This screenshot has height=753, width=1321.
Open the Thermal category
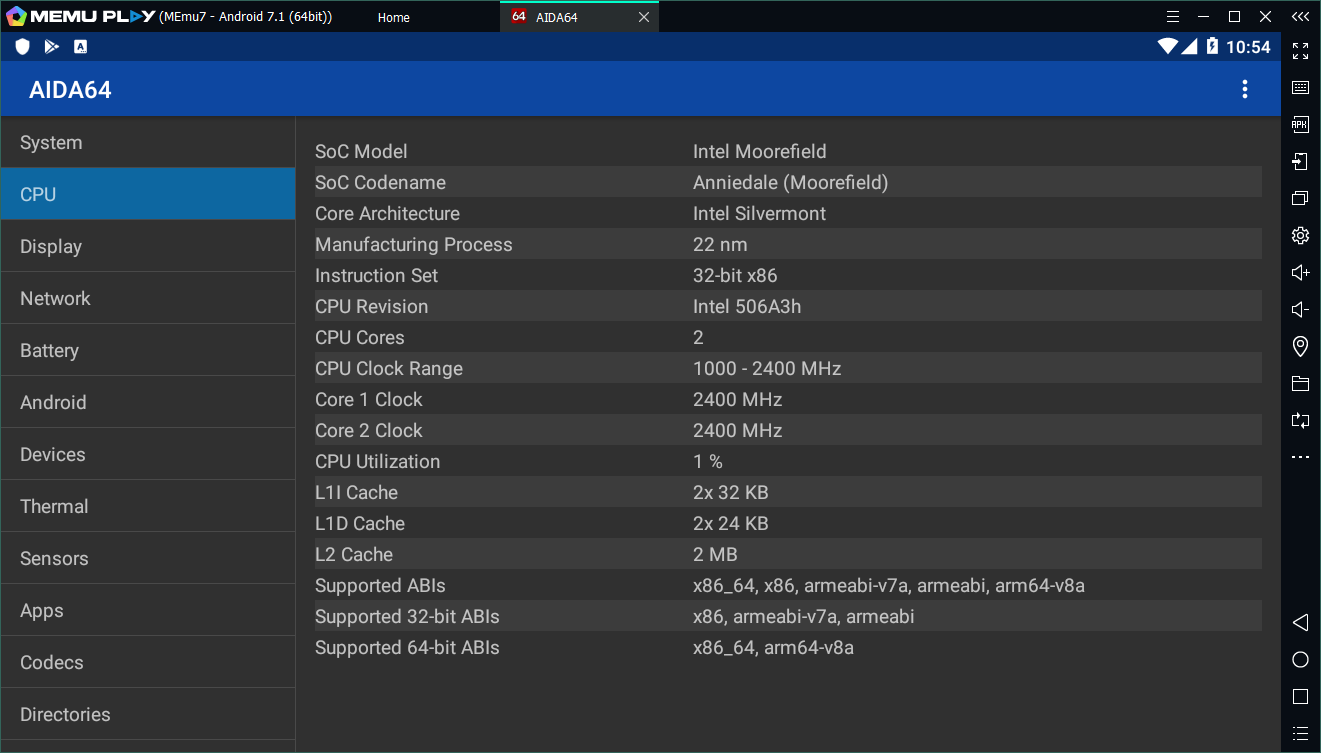coord(148,506)
